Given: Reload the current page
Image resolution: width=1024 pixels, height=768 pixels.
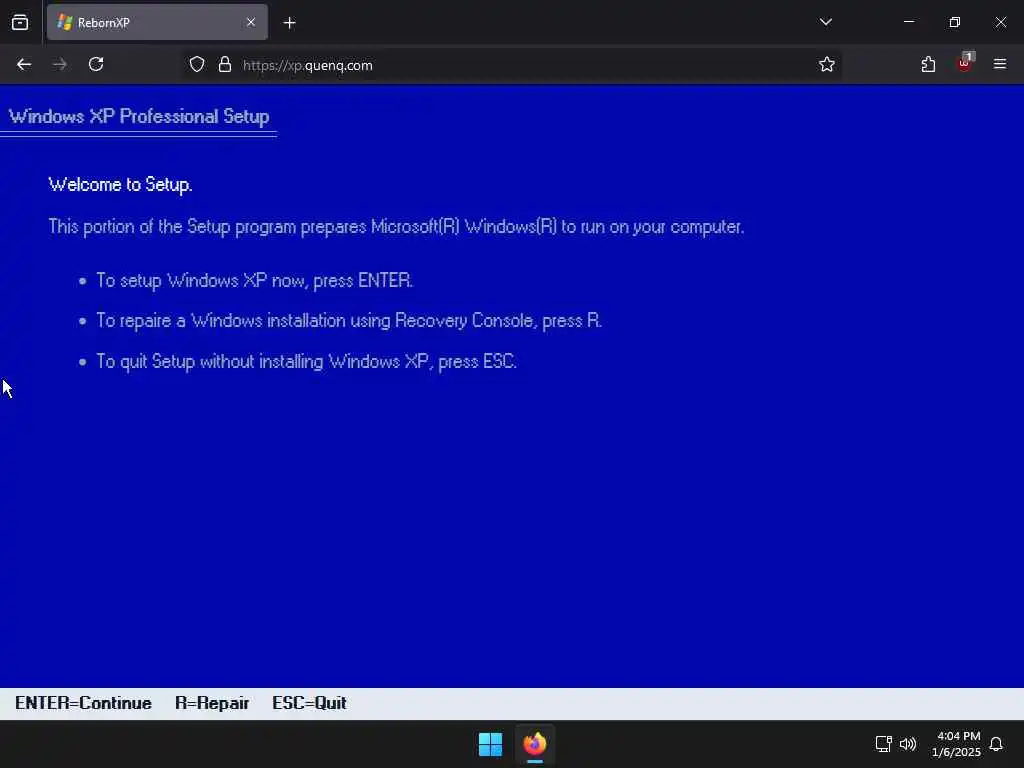Looking at the screenshot, I should [96, 64].
